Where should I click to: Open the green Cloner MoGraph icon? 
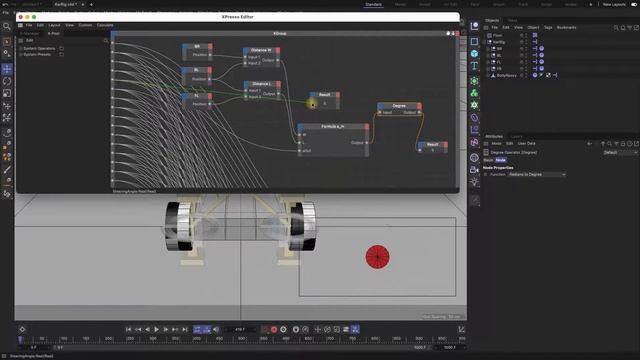point(474,93)
